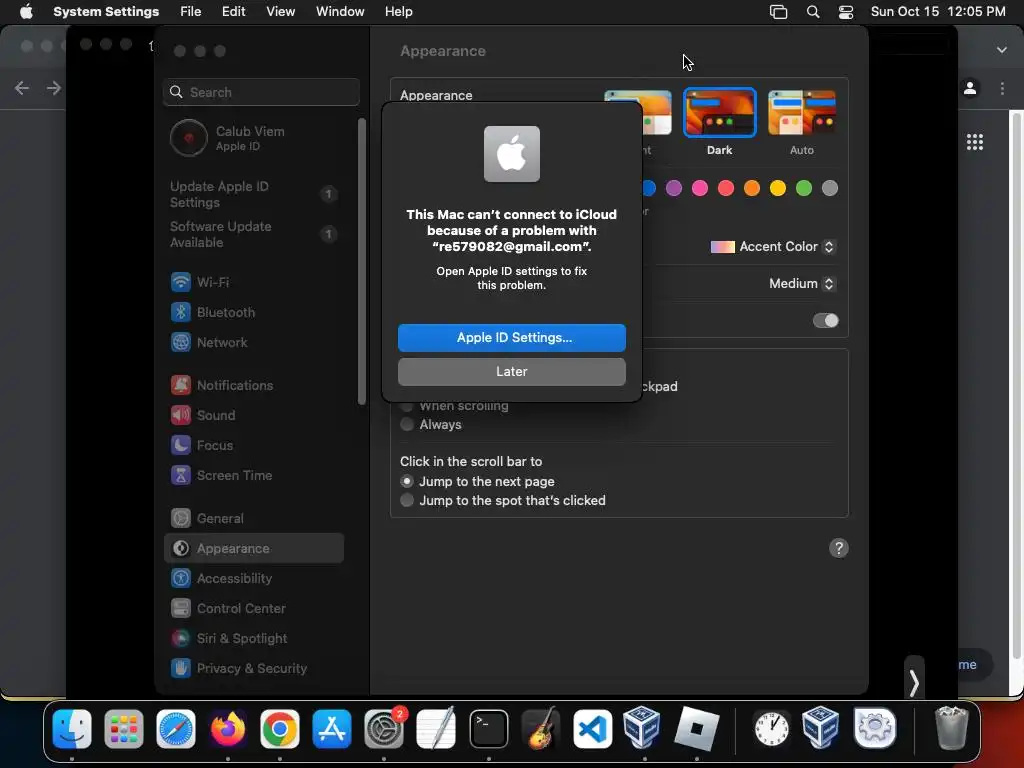The height and width of the screenshot is (768, 1024).
Task: Open General settings in sidebar
Action: [255, 519]
